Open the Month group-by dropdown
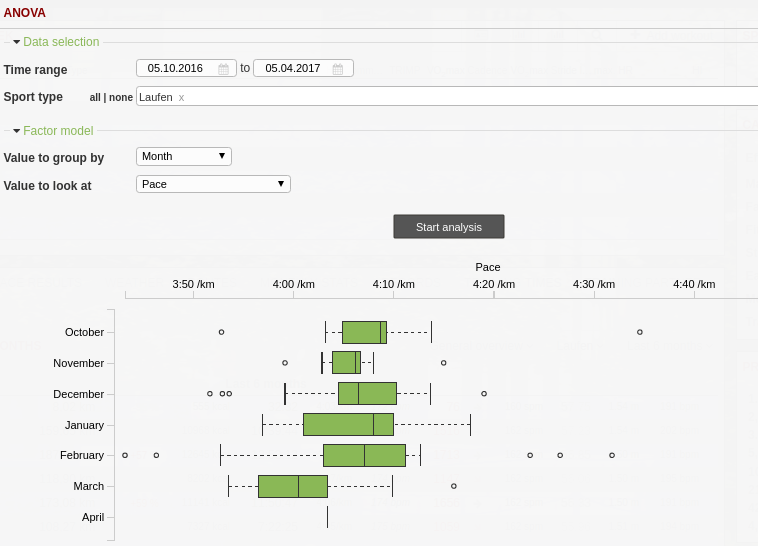Screen dimensions: 758x546 (183, 156)
